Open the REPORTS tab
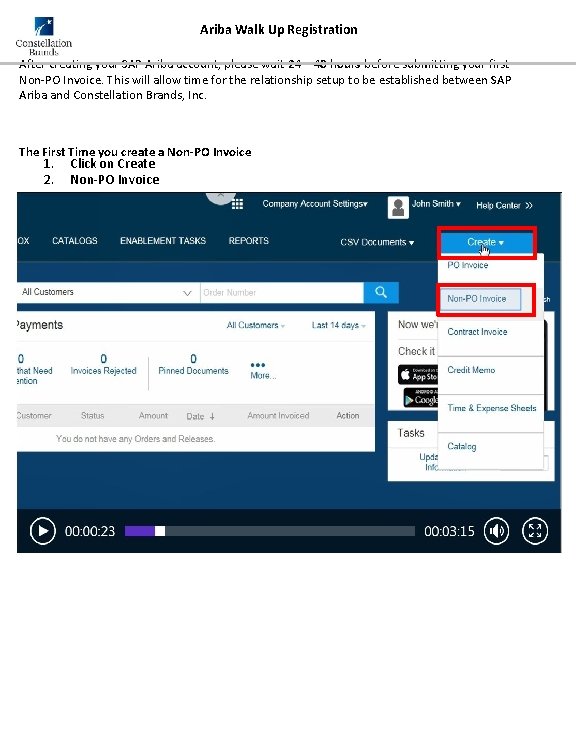This screenshot has height=756, width=576. tap(249, 241)
